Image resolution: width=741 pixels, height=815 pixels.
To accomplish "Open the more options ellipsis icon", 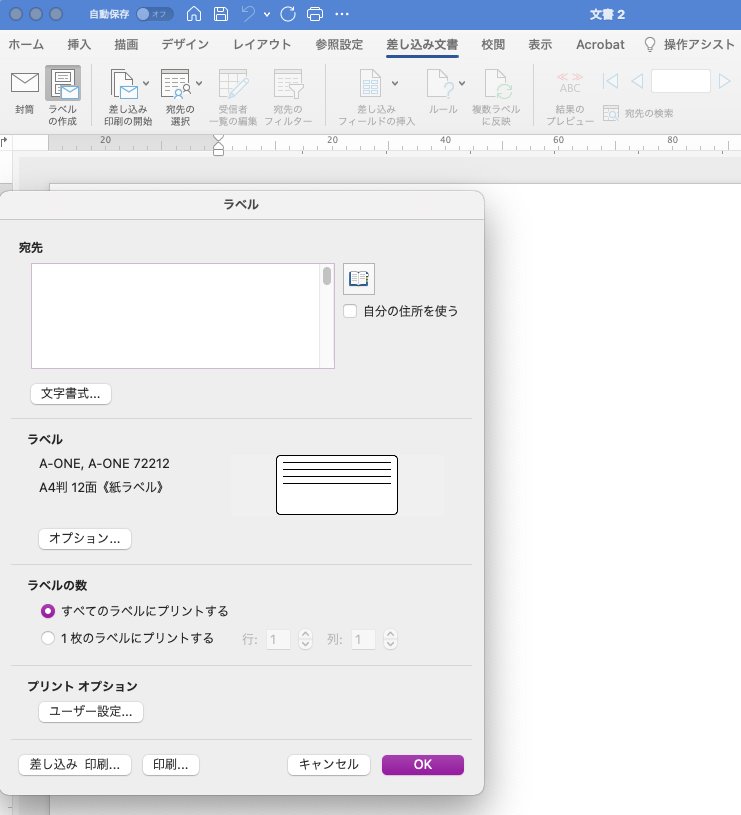I will (x=342, y=14).
